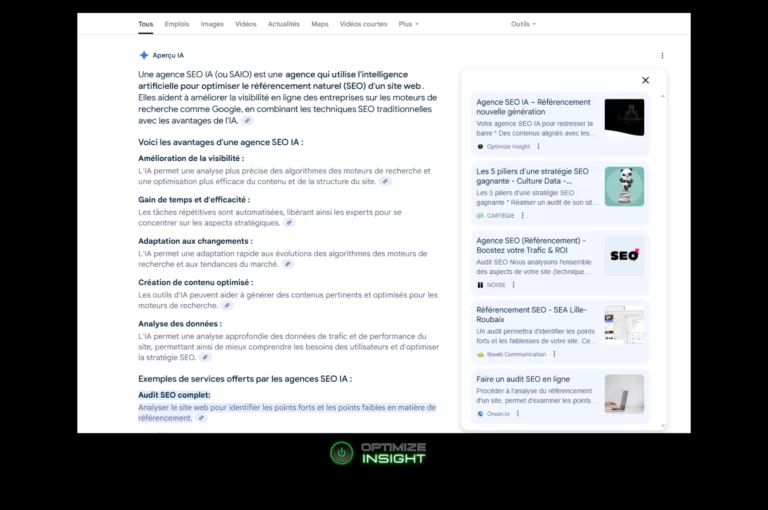Click the panda thumbnail for Cartégie card
This screenshot has width=768, height=510.
[624, 186]
